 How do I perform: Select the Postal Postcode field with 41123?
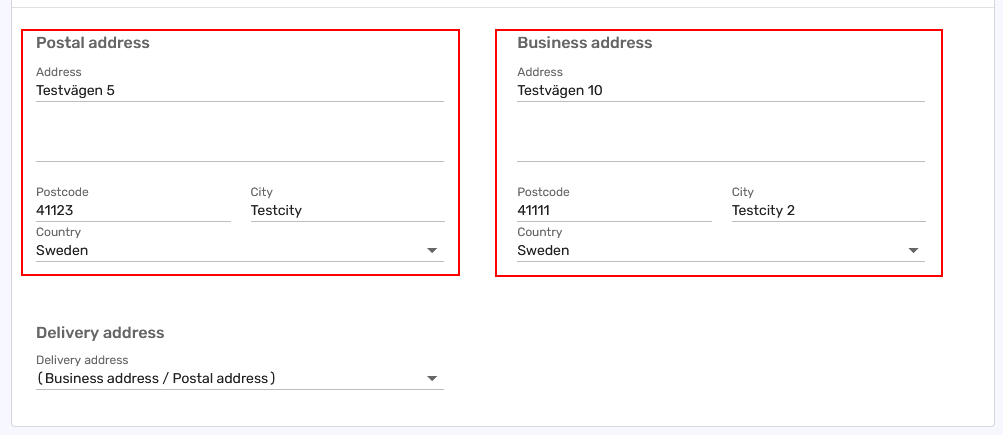[x=133, y=211]
